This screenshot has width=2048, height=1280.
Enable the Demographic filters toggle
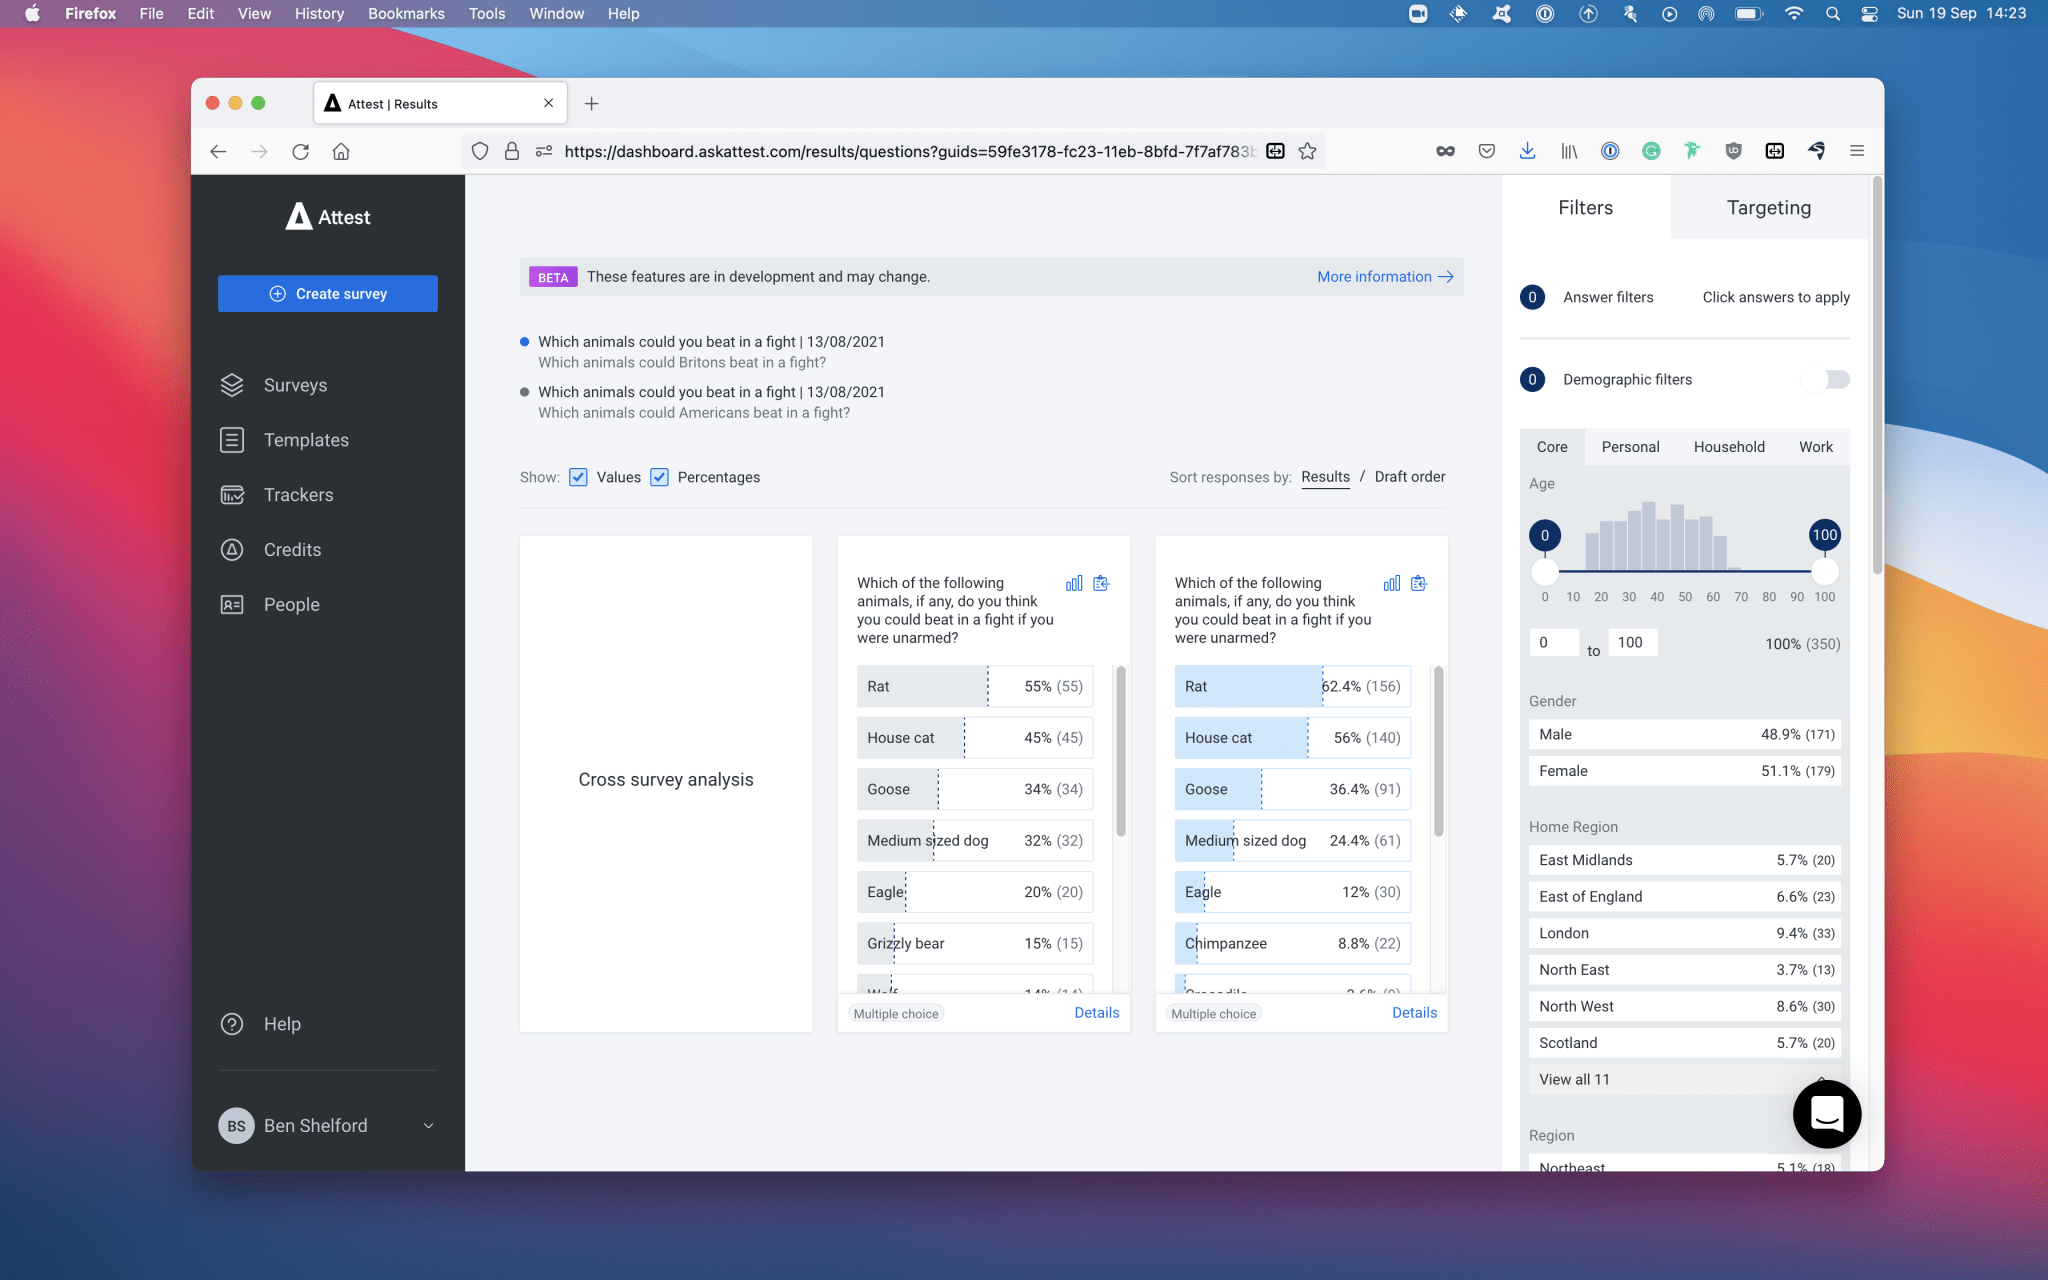click(1826, 380)
